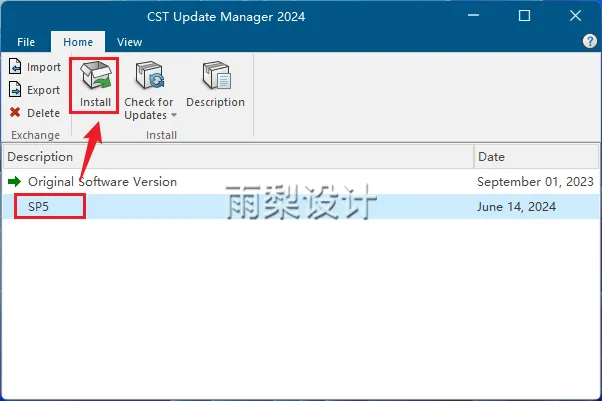The width and height of the screenshot is (602, 401).
Task: Minimize the CST Update Manager window
Action: click(x=473, y=15)
